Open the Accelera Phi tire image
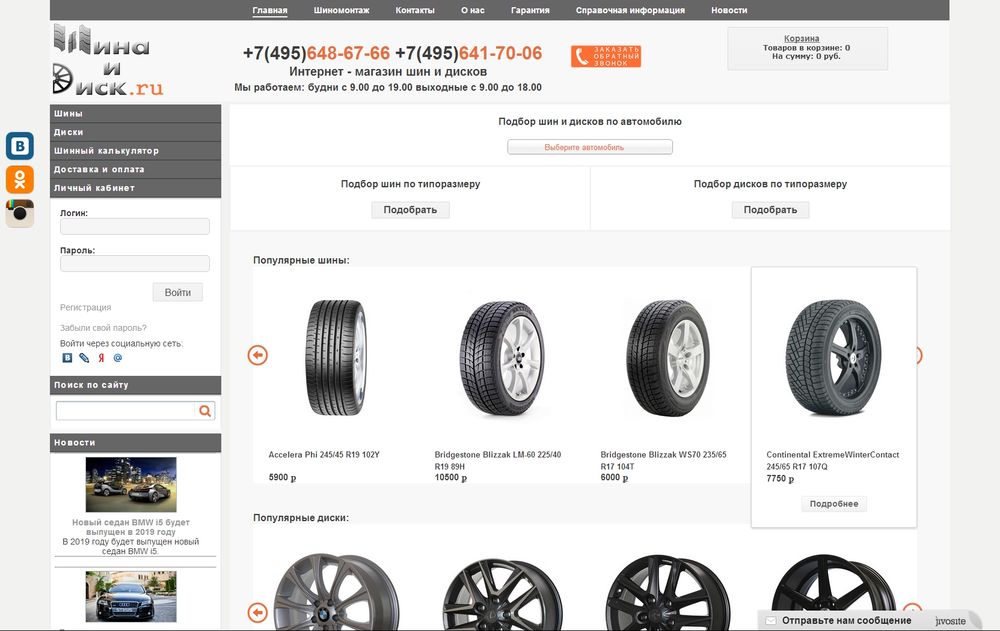Screen dimensions: 1000x631 (x=336, y=357)
